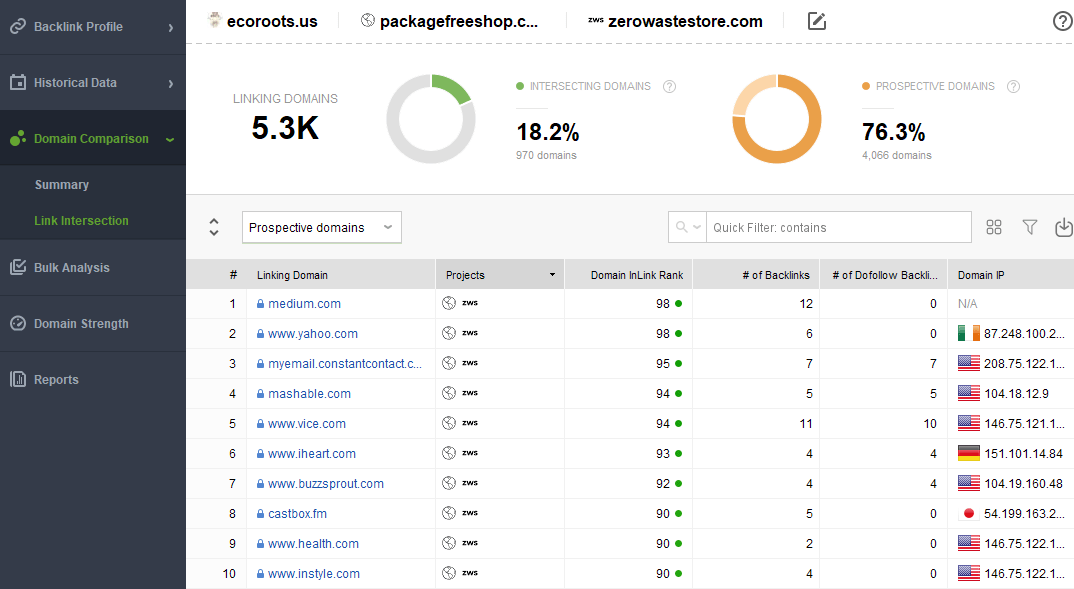
Task: Sort by # of Dofollow Backlinks column
Action: point(885,275)
